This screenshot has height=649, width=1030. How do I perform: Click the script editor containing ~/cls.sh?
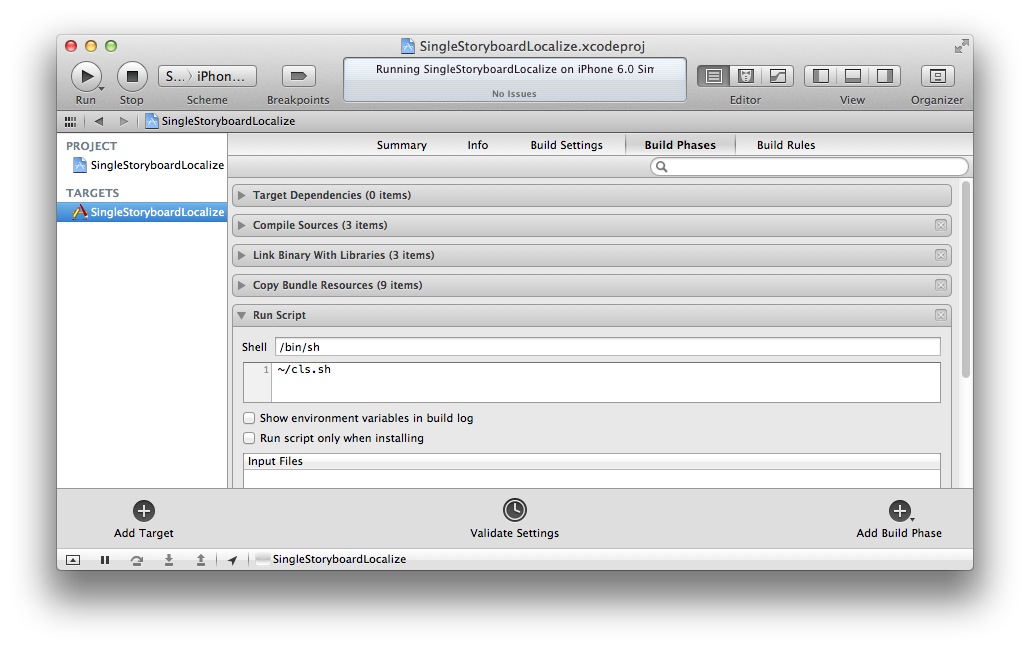tap(592, 382)
